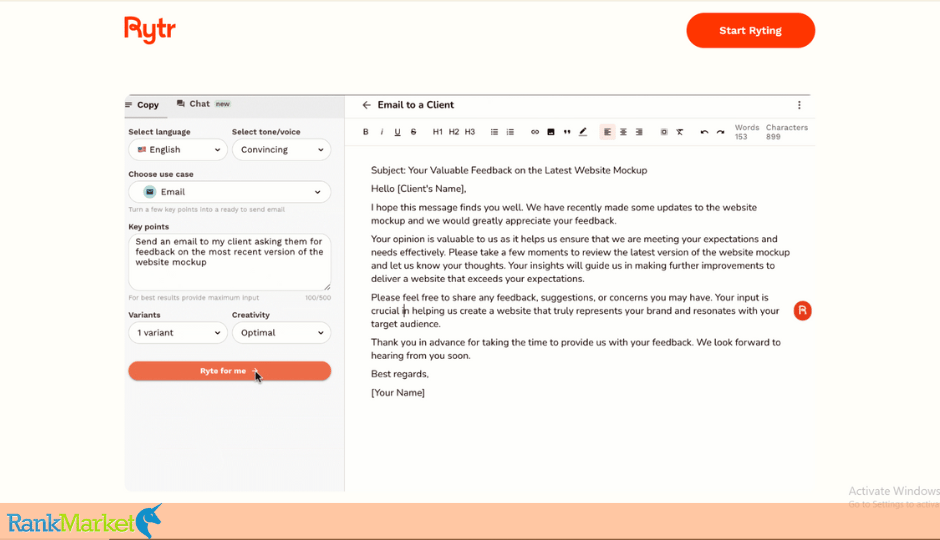Screen dimensions: 940x540
Task: Click into the Key points text area
Action: [x=230, y=262]
